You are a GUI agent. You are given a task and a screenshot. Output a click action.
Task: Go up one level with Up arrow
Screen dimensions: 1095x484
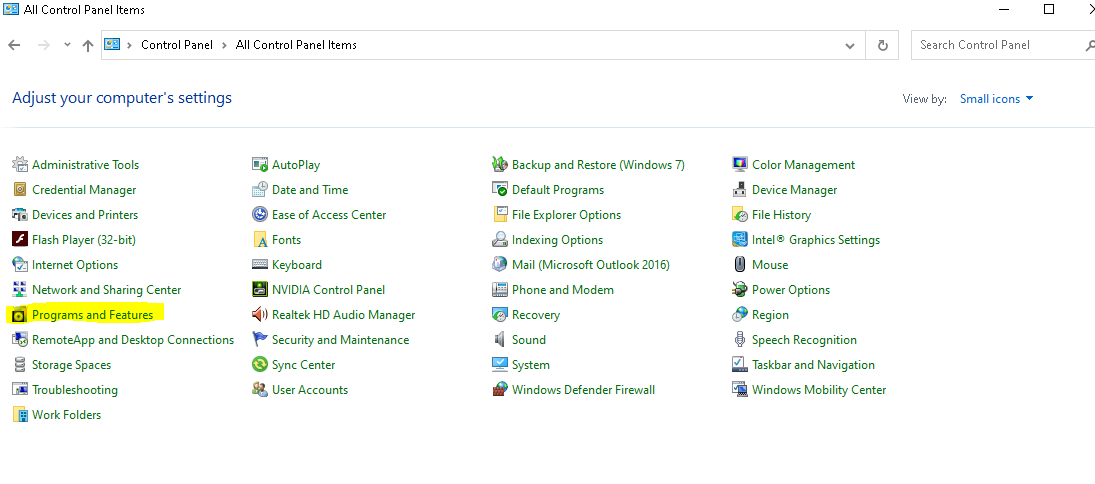[87, 45]
